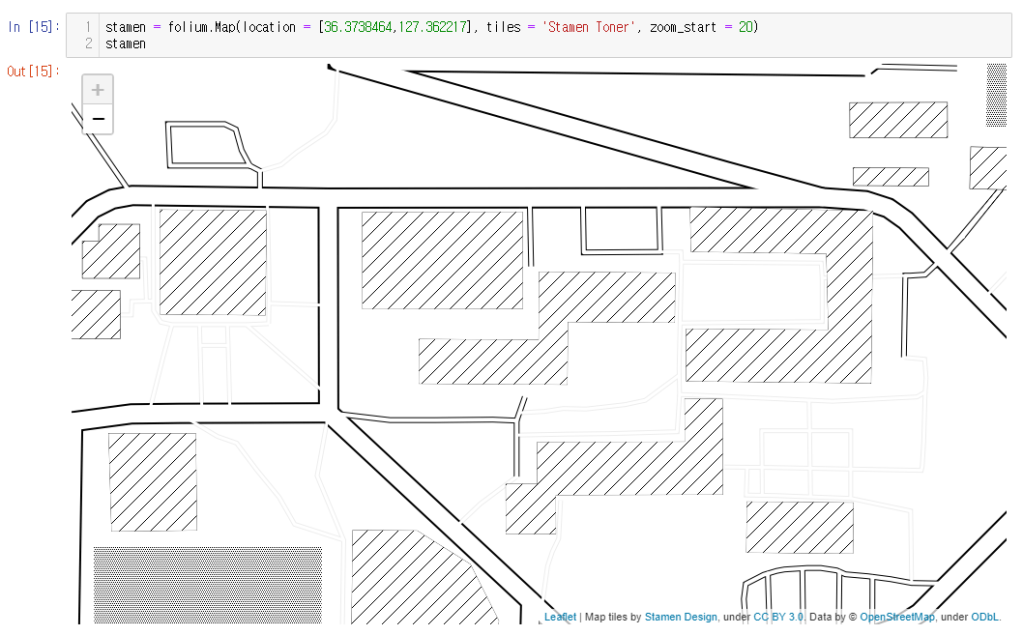The width and height of the screenshot is (1023, 635).
Task: Select the In [15] cell prompt
Action: click(x=33, y=27)
